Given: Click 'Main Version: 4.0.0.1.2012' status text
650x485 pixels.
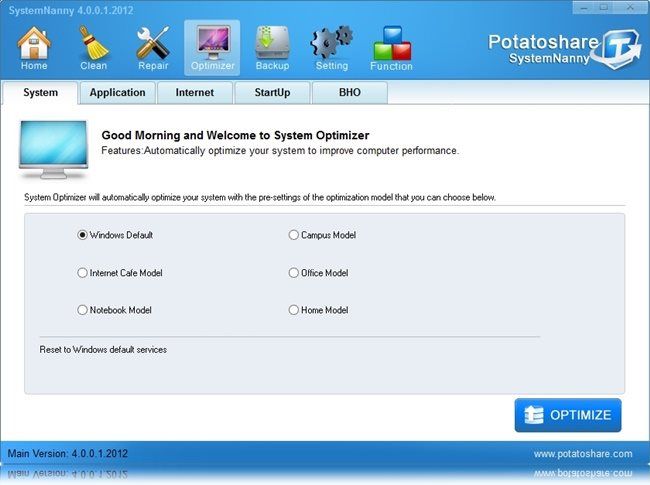Looking at the screenshot, I should coord(68,453).
